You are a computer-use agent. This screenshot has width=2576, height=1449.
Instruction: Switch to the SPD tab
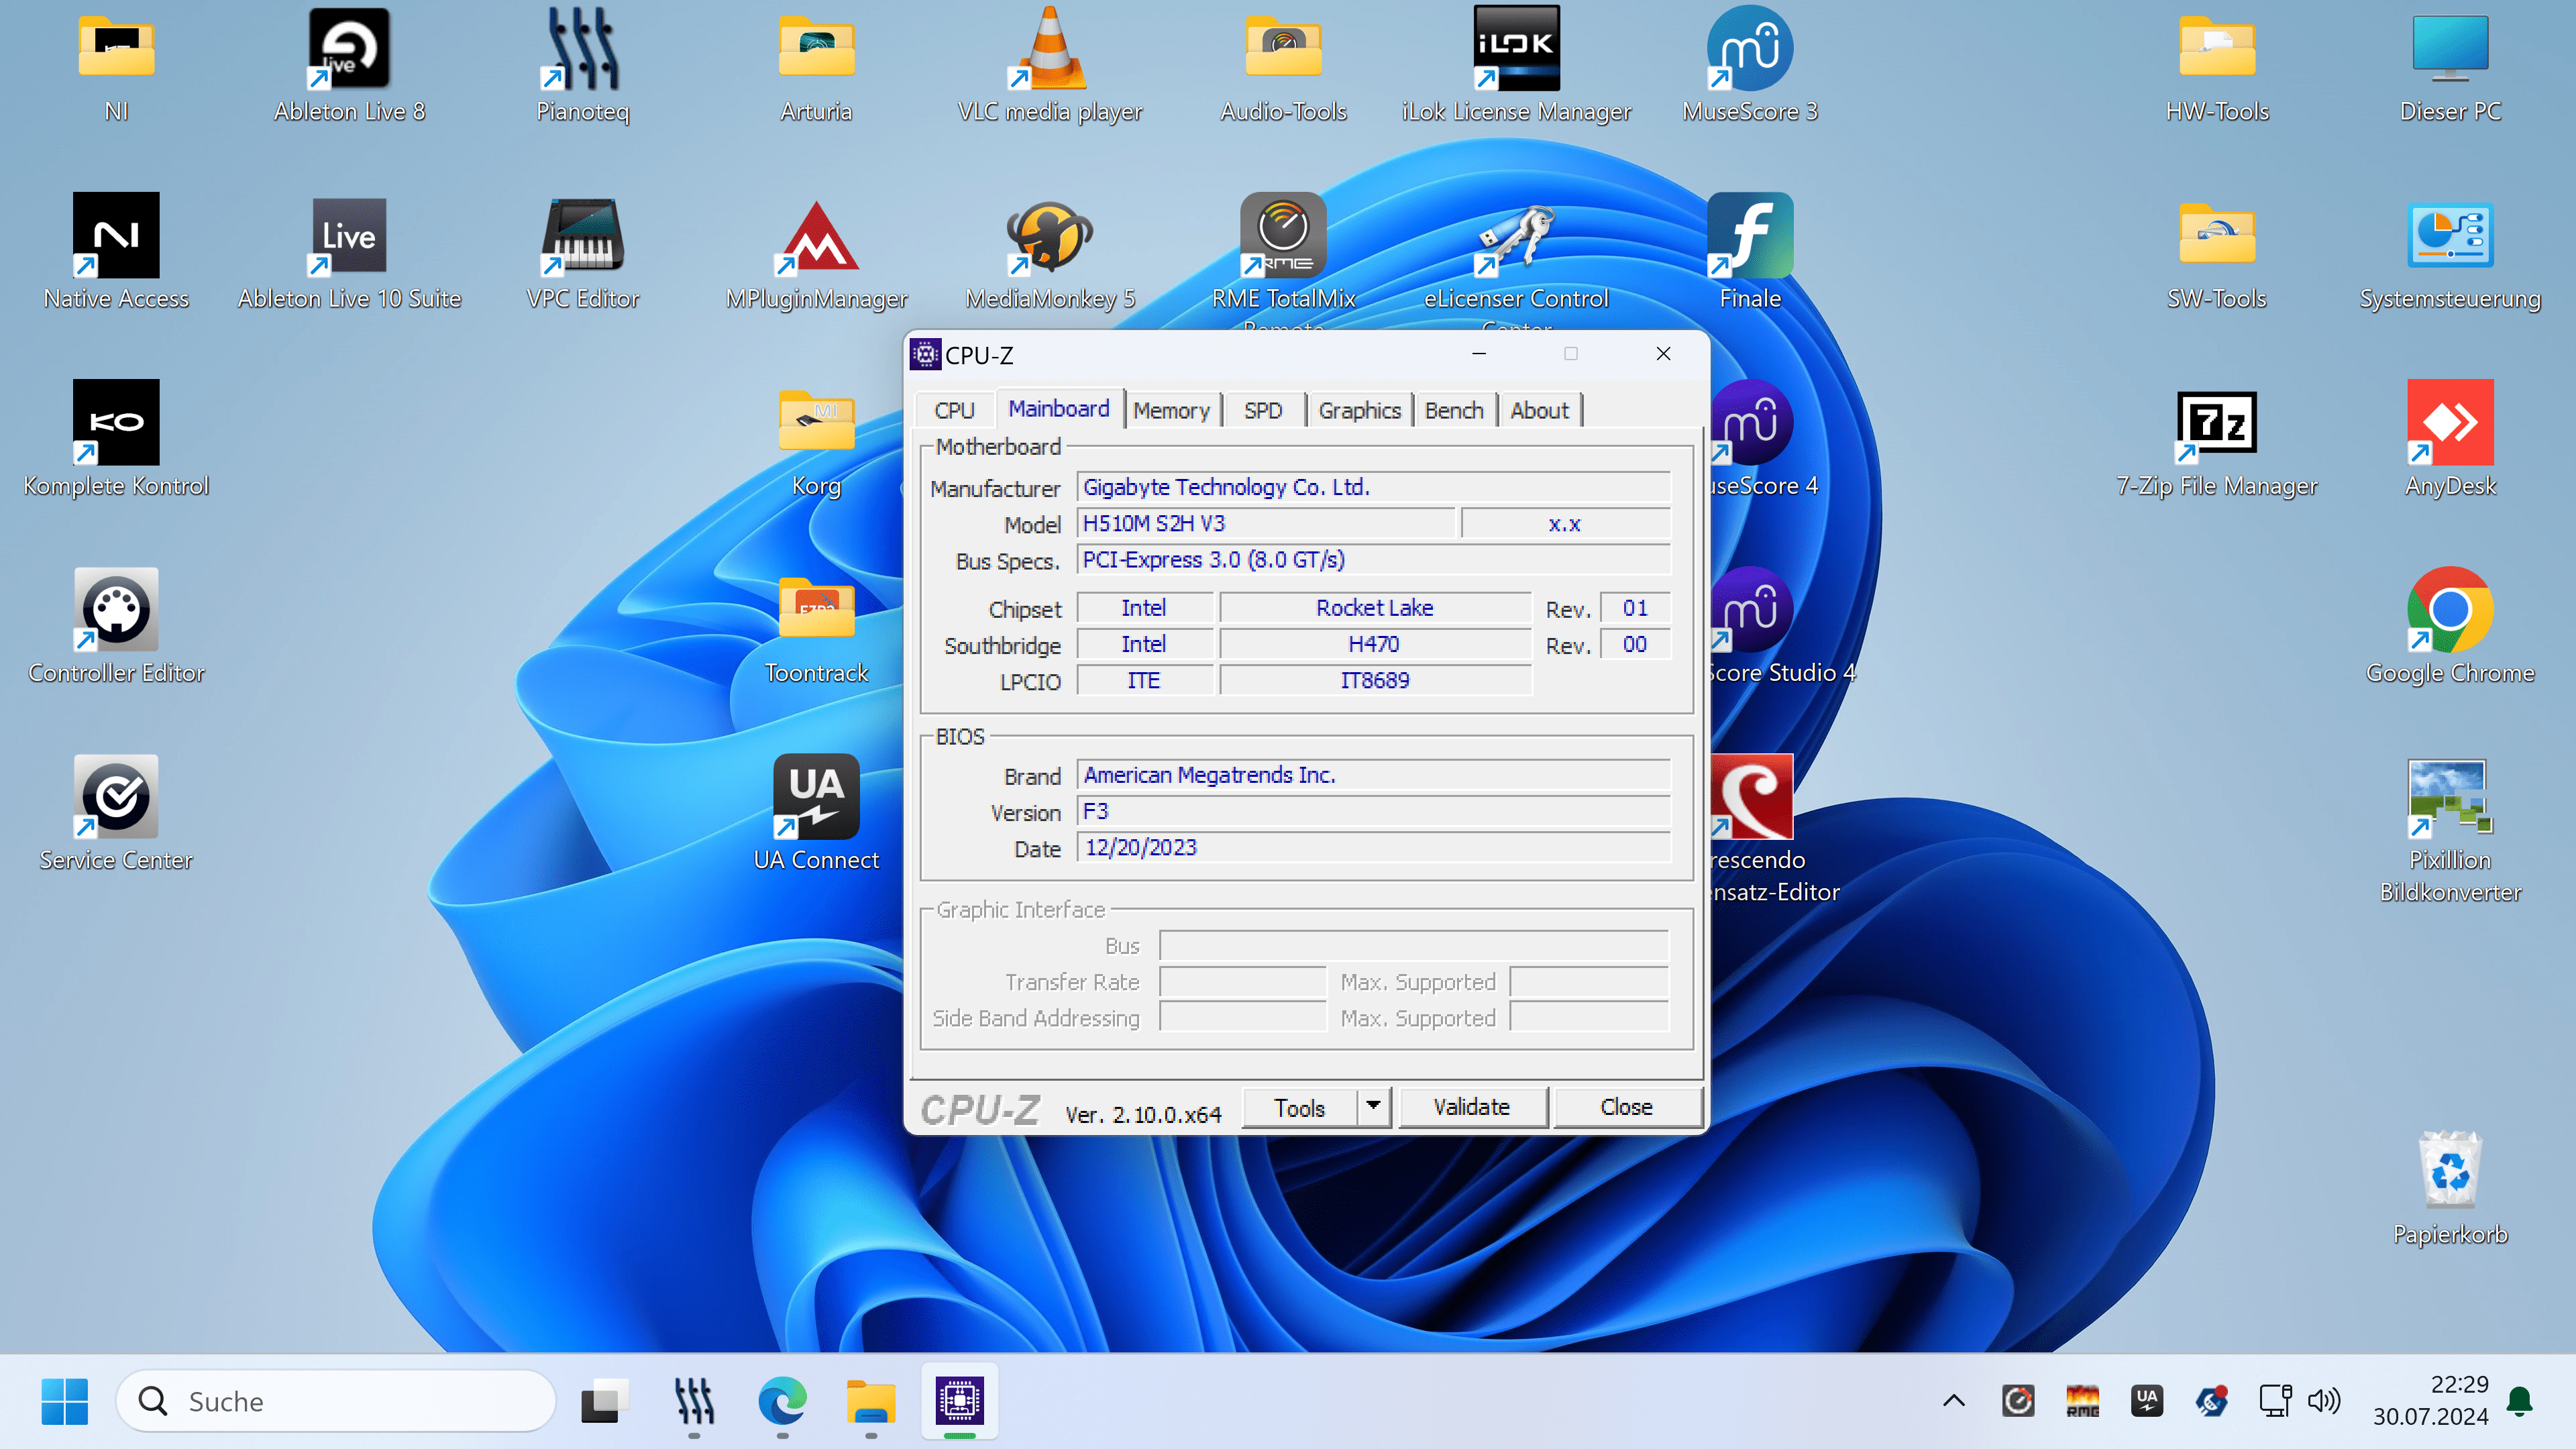[x=1262, y=410]
